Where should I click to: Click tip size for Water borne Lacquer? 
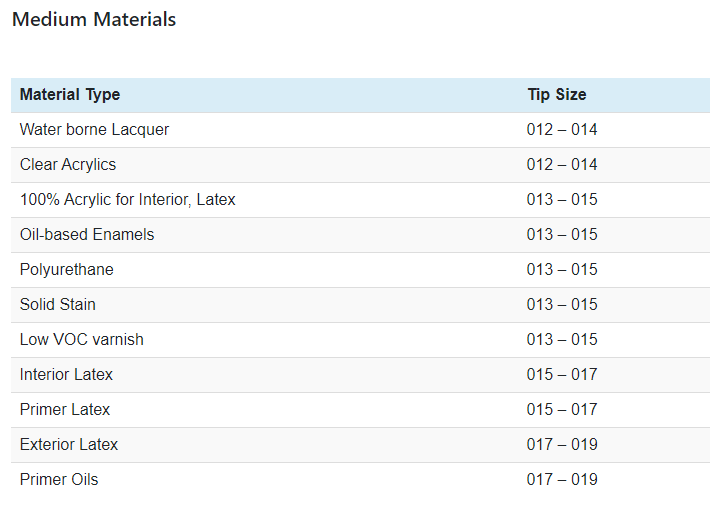click(x=562, y=130)
